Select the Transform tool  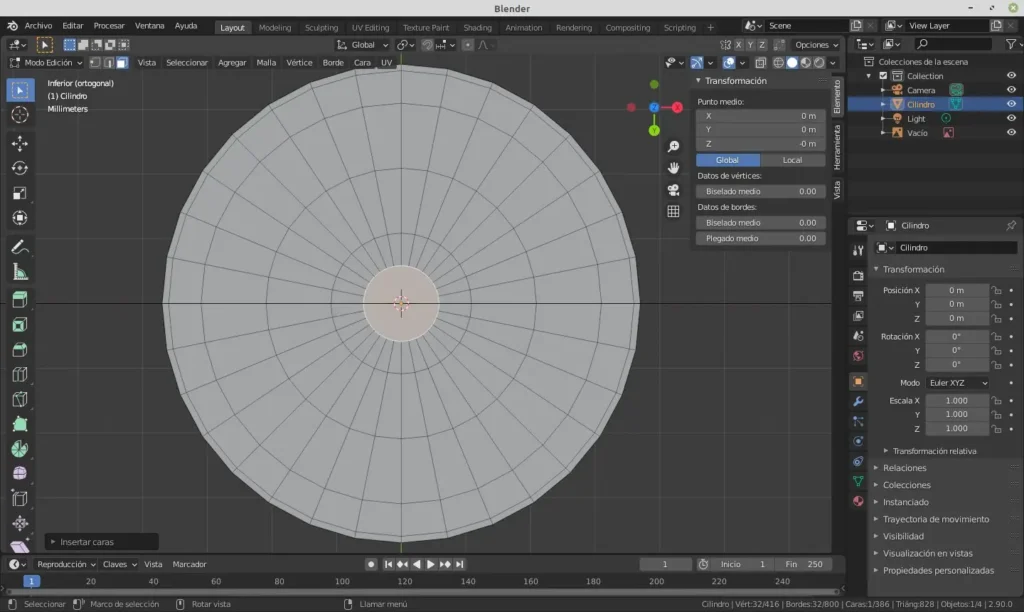[x=20, y=217]
